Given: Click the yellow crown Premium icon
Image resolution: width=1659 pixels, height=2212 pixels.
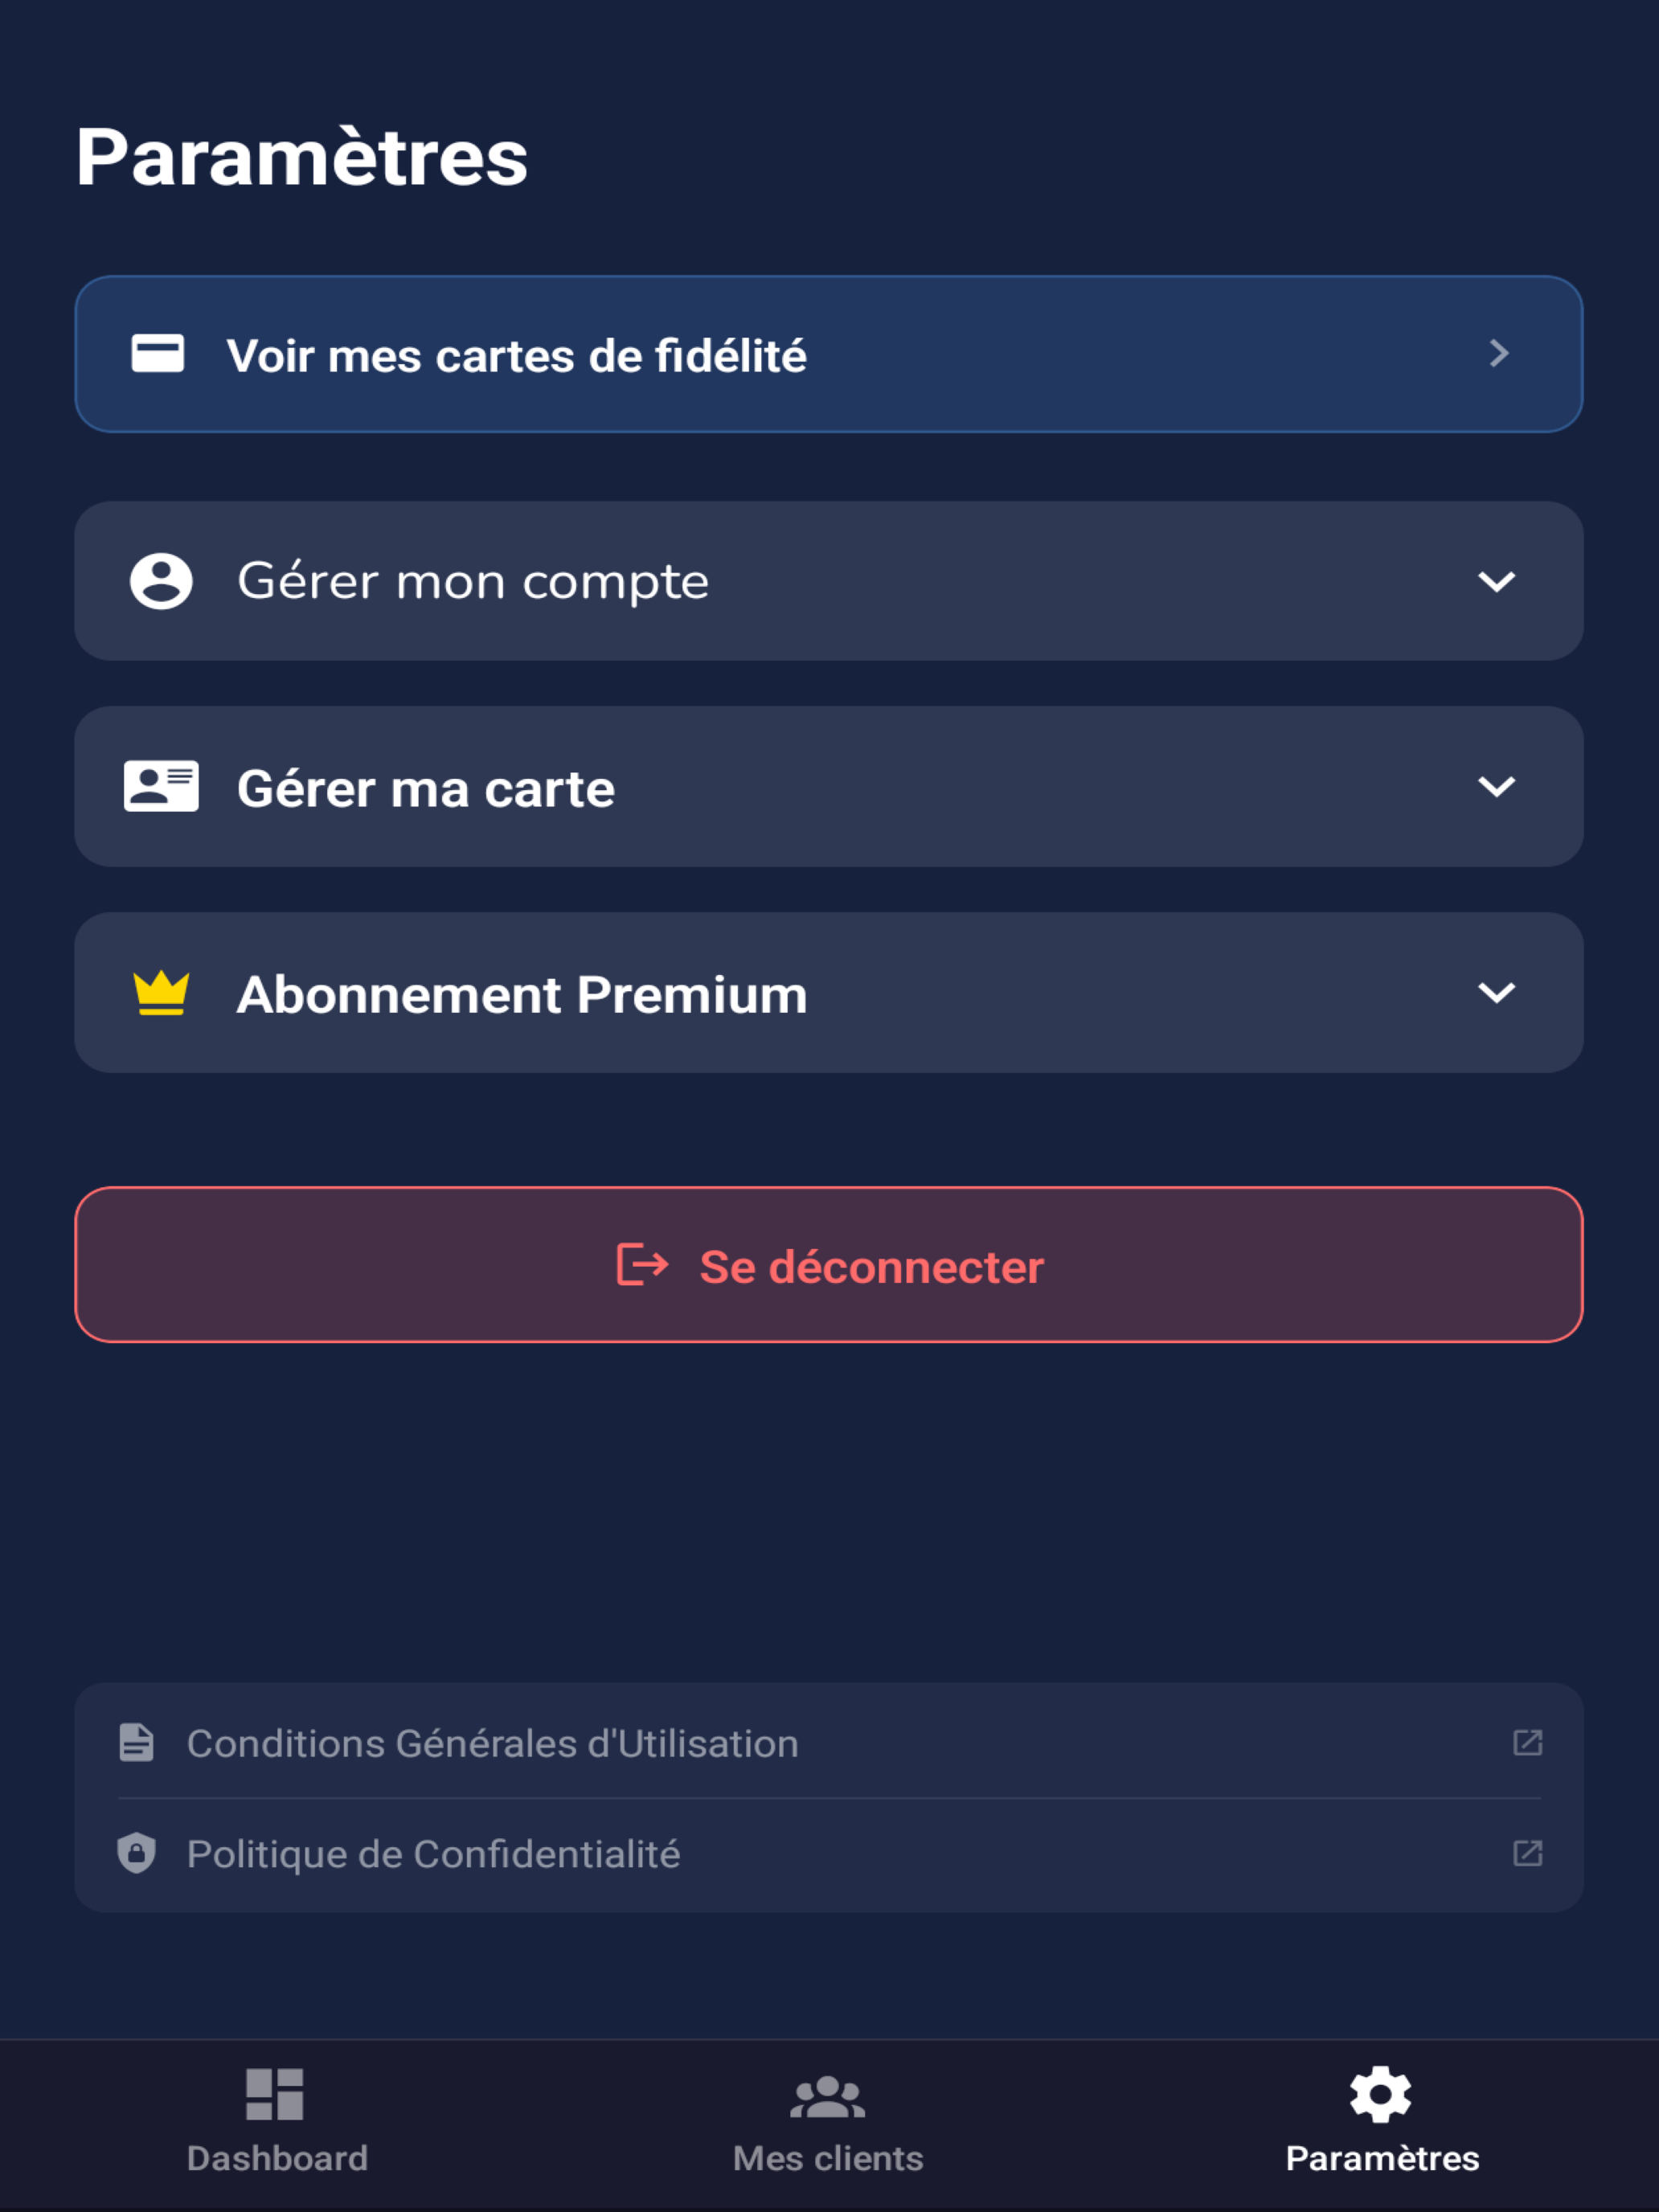Looking at the screenshot, I should click(161, 993).
